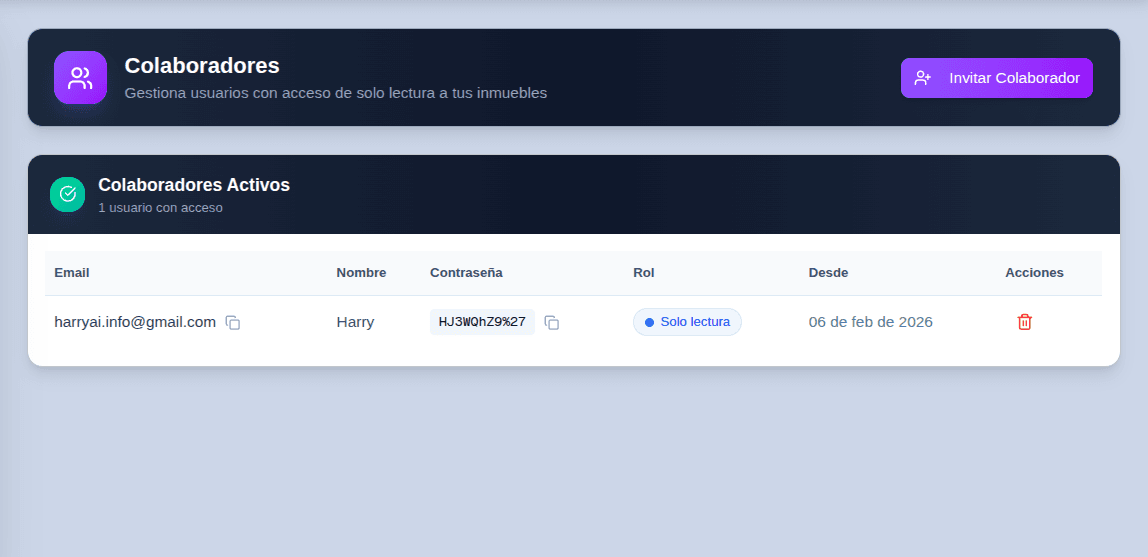Click the purple Colaboradores users icon
The image size is (1148, 557).
coord(80,78)
